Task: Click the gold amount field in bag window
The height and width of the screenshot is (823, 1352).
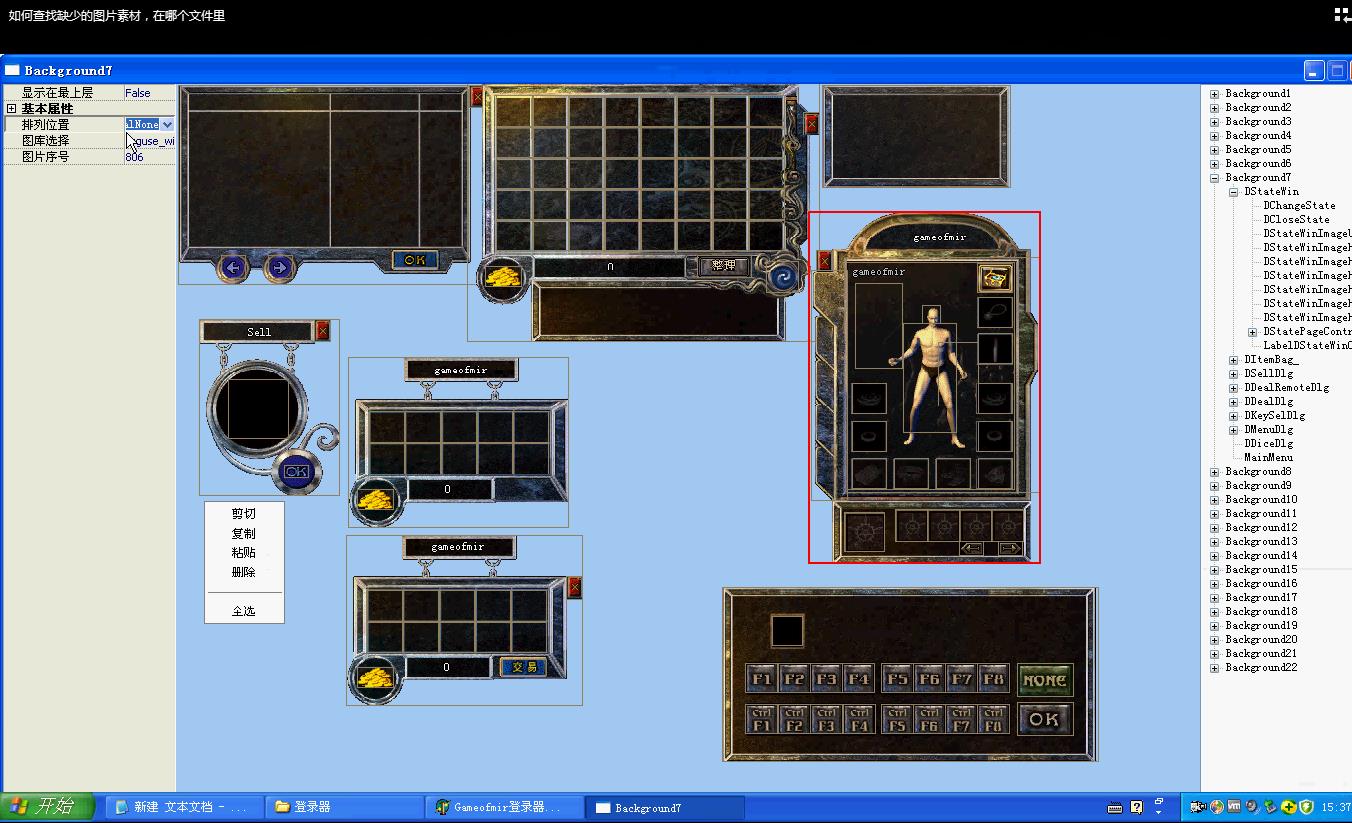Action: [610, 267]
